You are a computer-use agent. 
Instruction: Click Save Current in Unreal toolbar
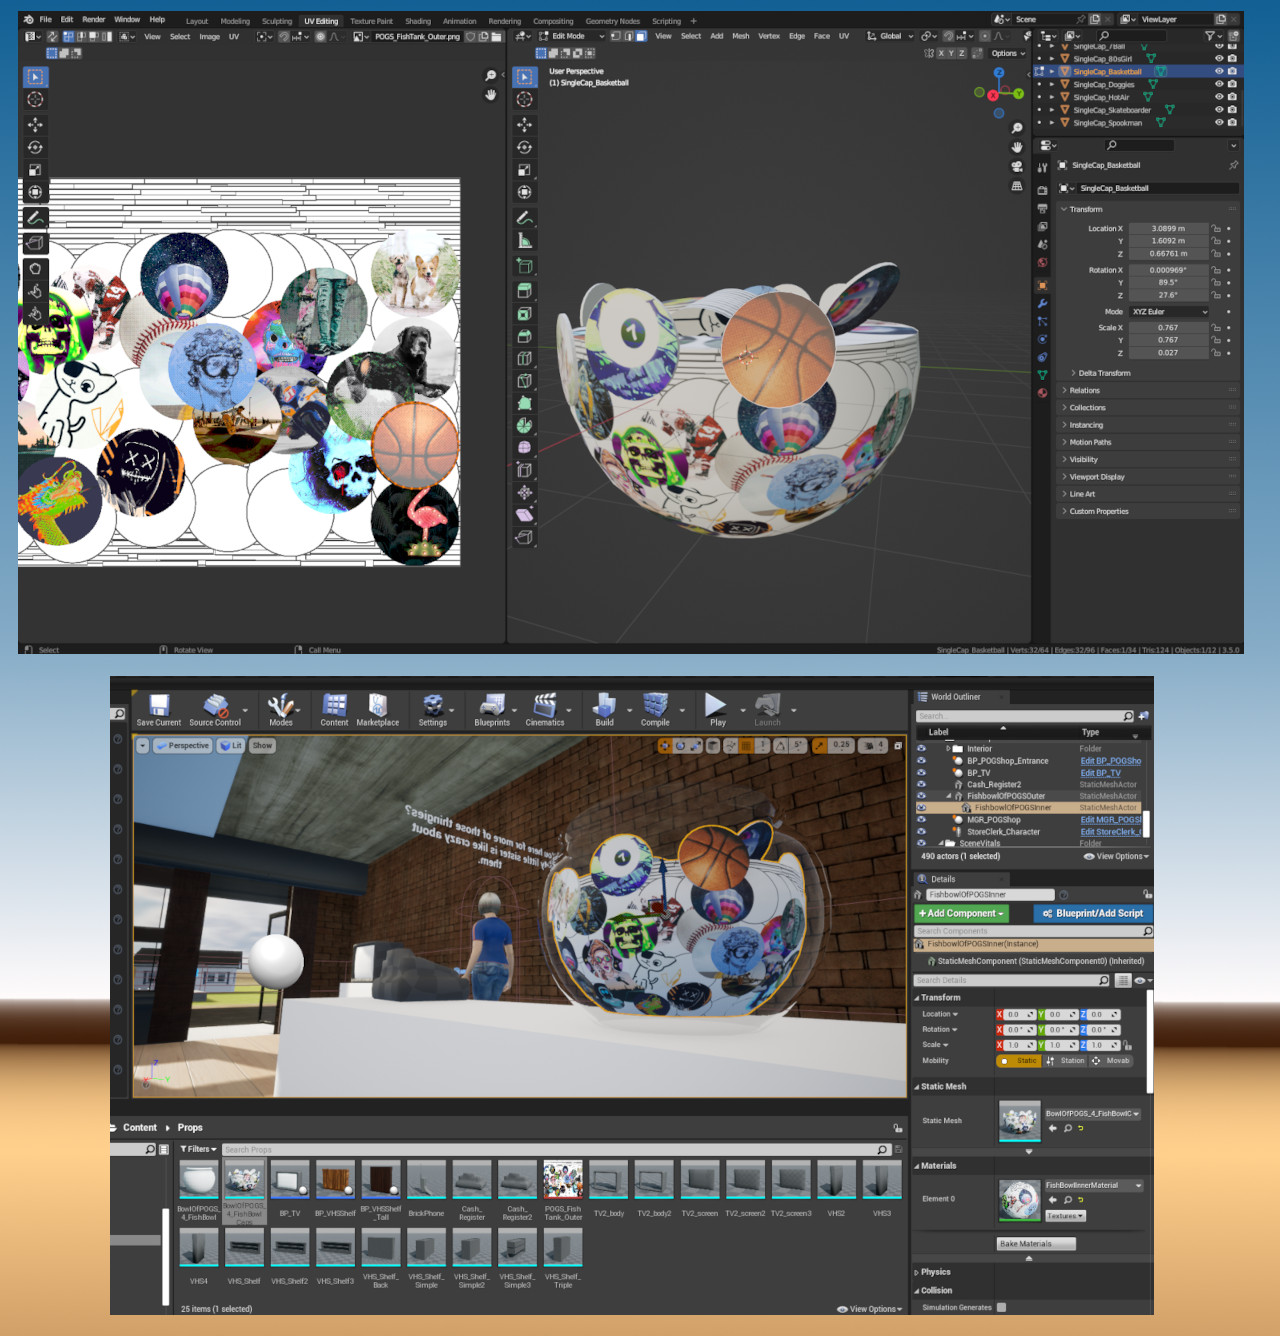click(159, 710)
